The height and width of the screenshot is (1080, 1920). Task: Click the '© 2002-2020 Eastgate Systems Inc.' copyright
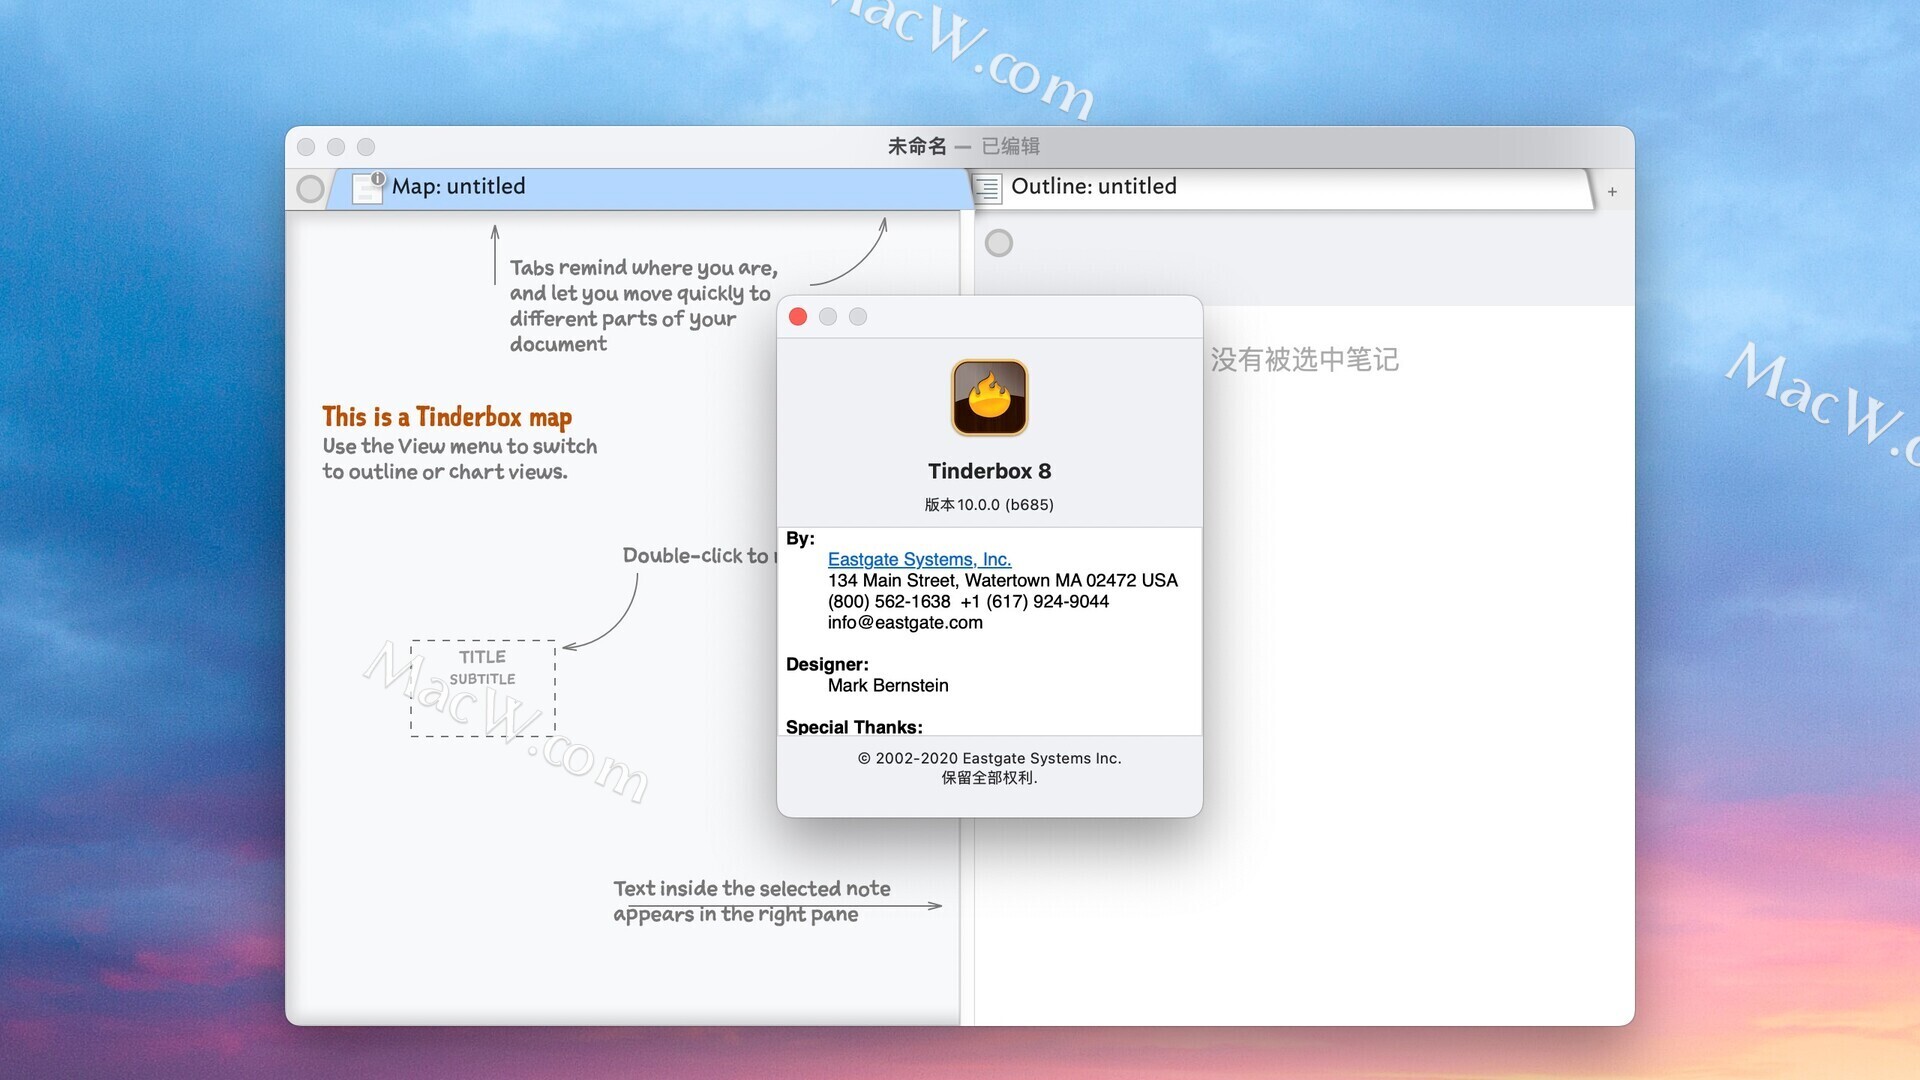(x=989, y=758)
